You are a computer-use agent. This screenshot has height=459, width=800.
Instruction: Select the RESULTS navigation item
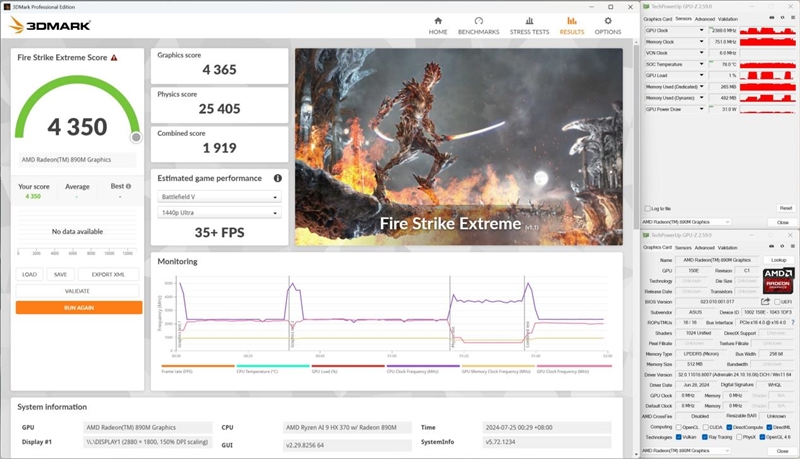click(572, 26)
